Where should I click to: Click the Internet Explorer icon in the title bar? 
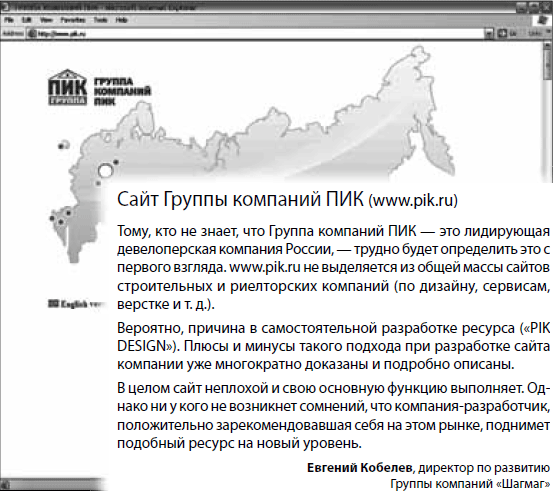(x=8, y=7)
